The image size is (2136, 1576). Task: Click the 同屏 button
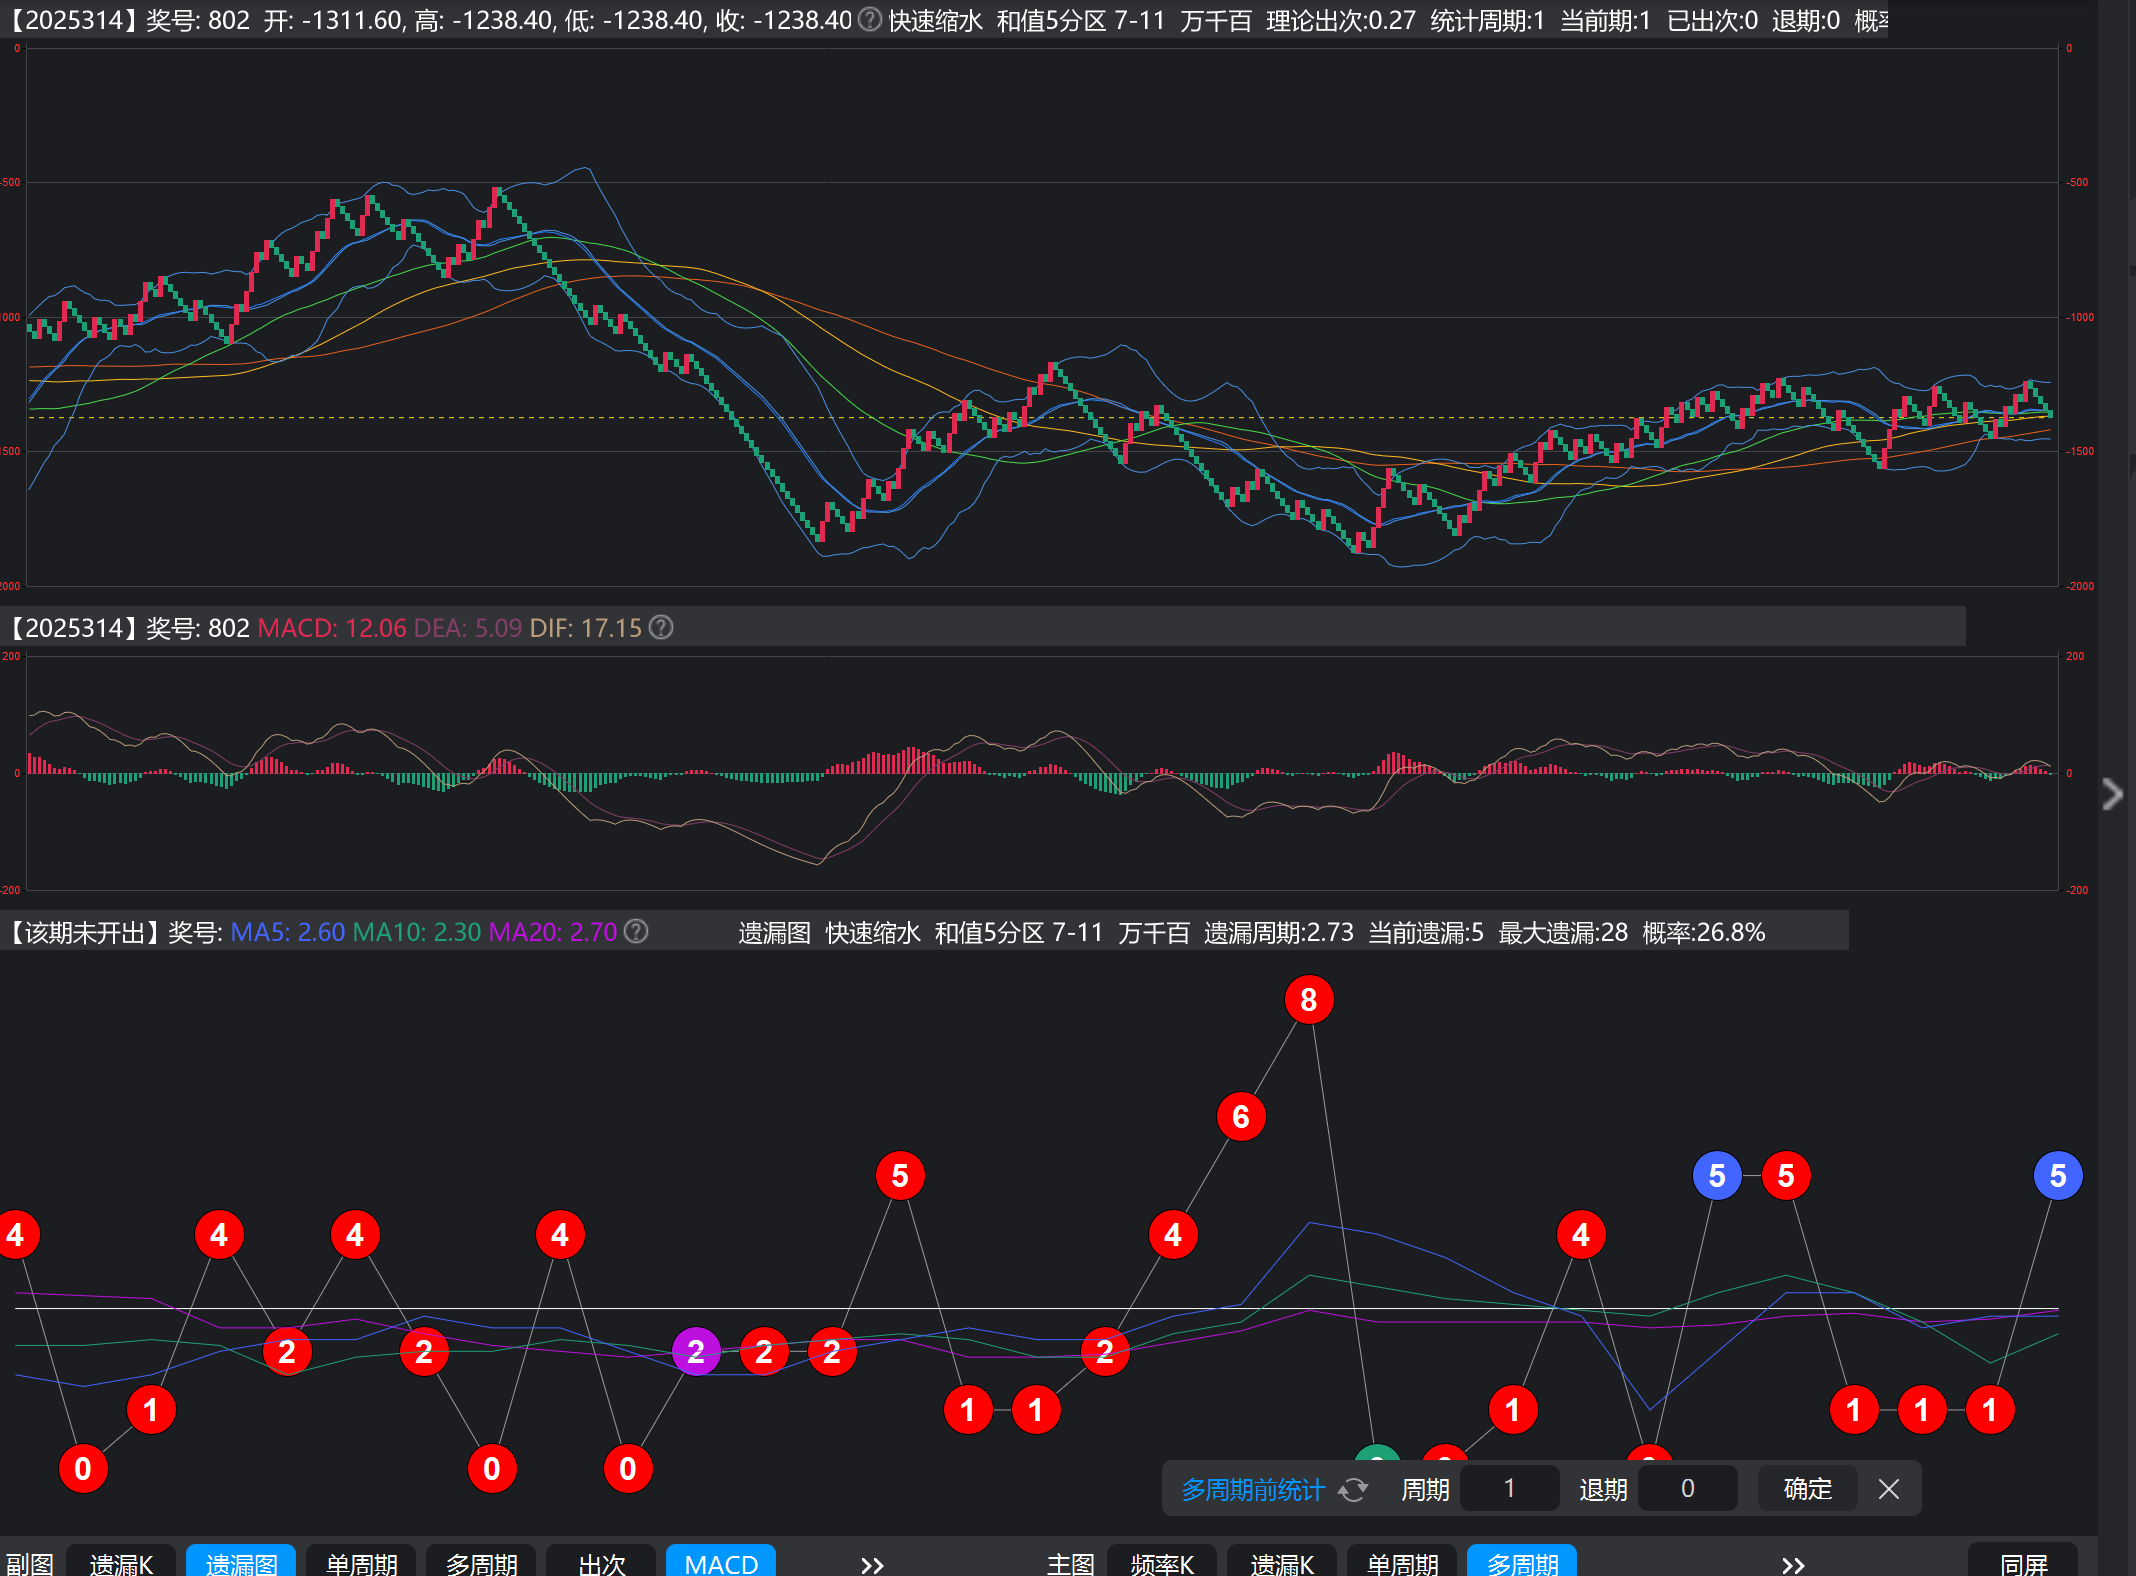2023,1563
